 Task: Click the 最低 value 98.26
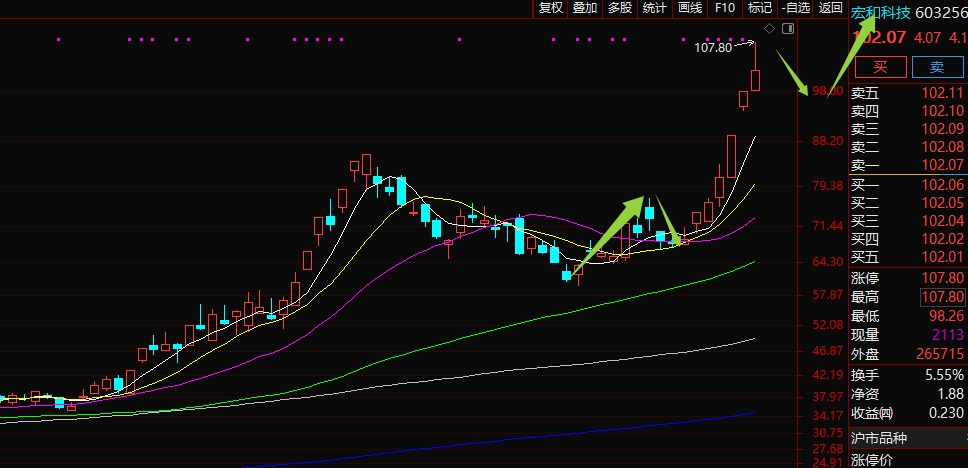[946, 316]
